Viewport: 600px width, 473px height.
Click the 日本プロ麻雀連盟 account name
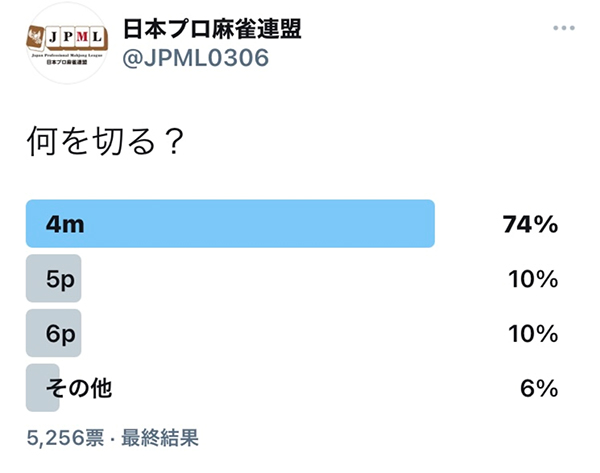(212, 29)
